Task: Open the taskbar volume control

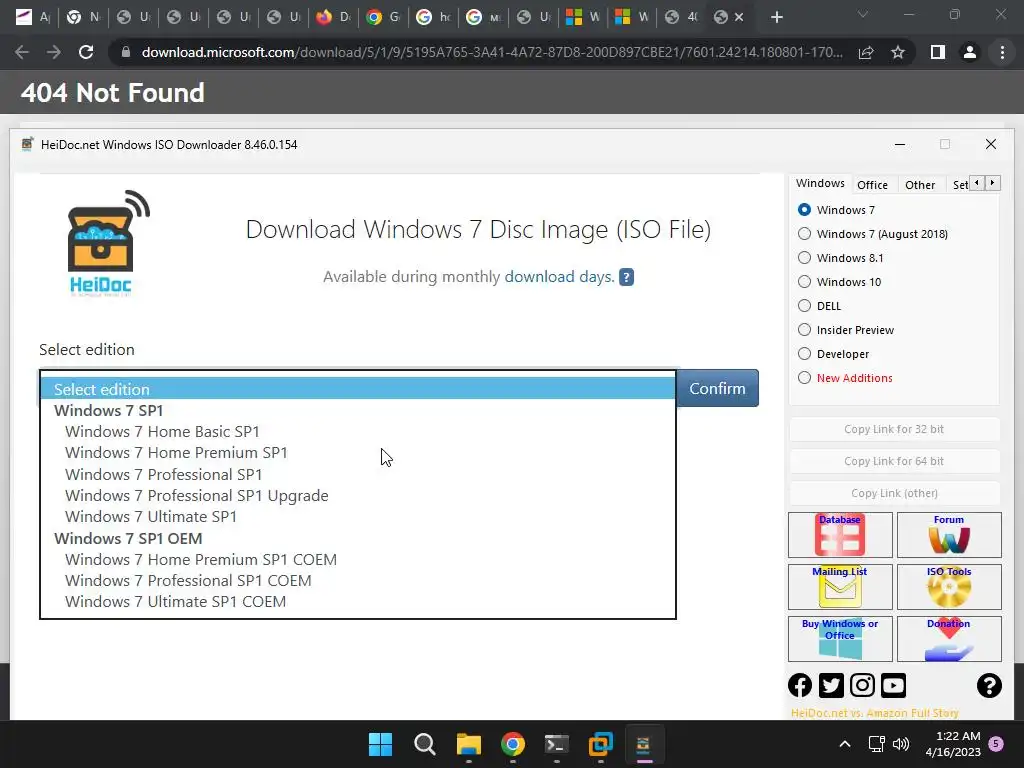Action: click(x=901, y=744)
